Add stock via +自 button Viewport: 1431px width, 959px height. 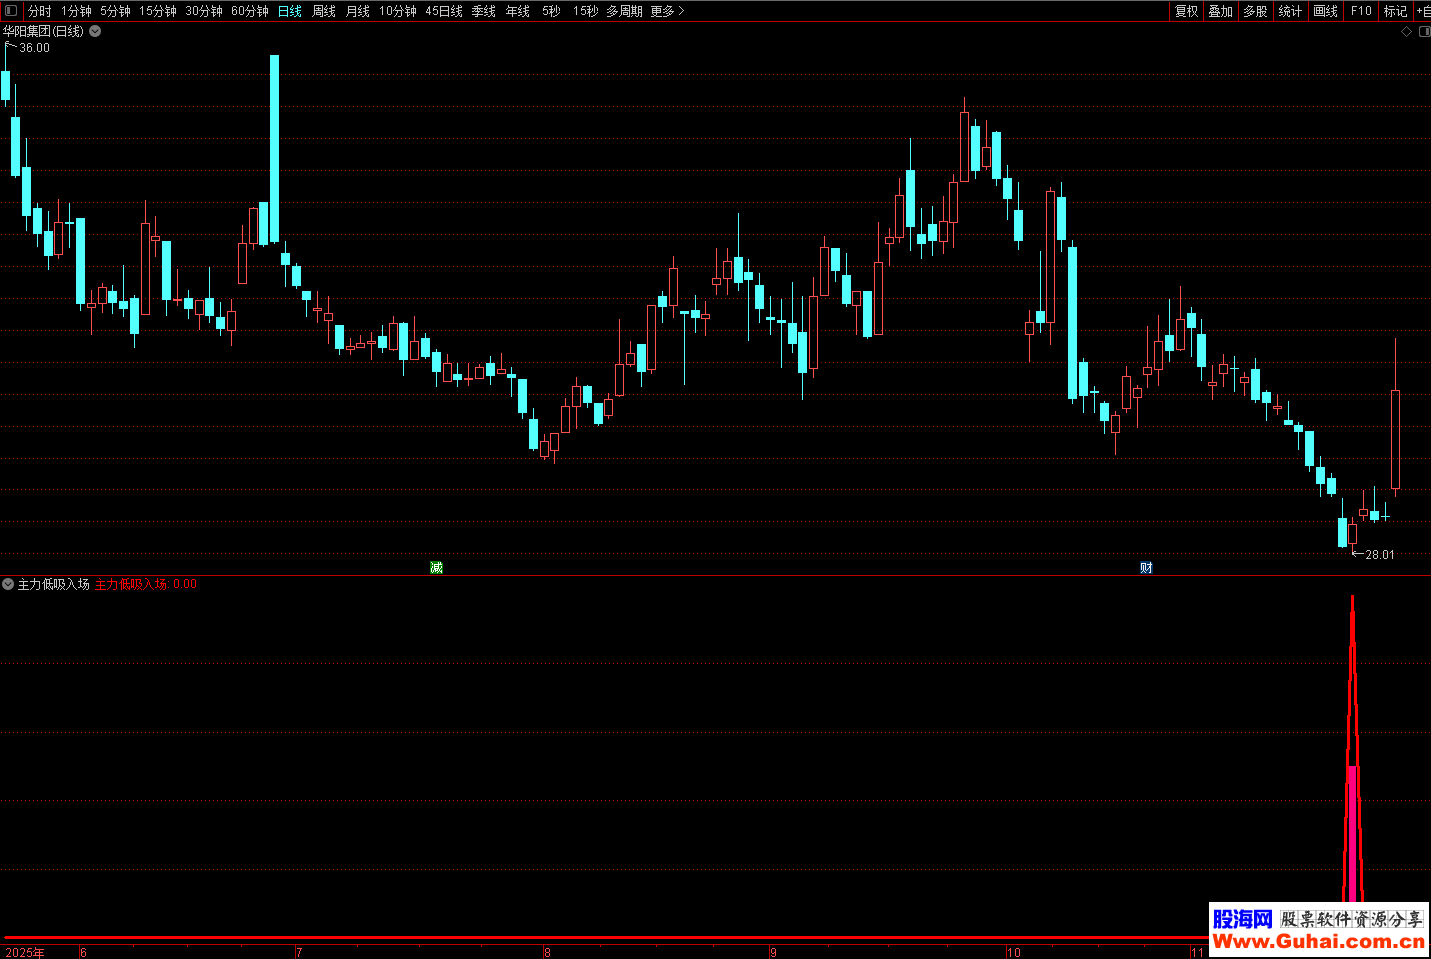tap(1423, 11)
